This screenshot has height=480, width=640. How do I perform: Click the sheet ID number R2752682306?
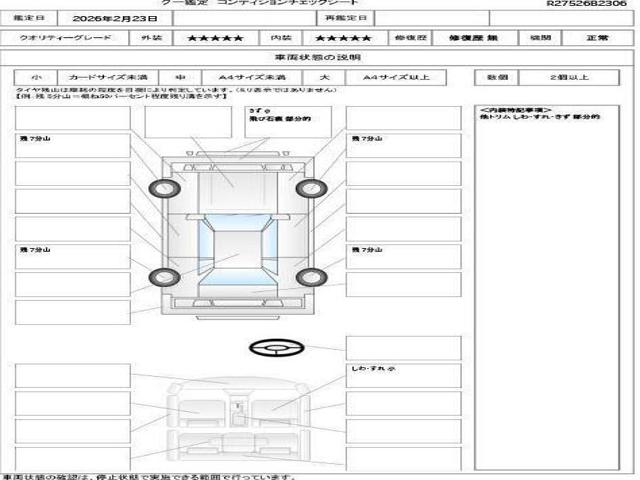click(587, 3)
